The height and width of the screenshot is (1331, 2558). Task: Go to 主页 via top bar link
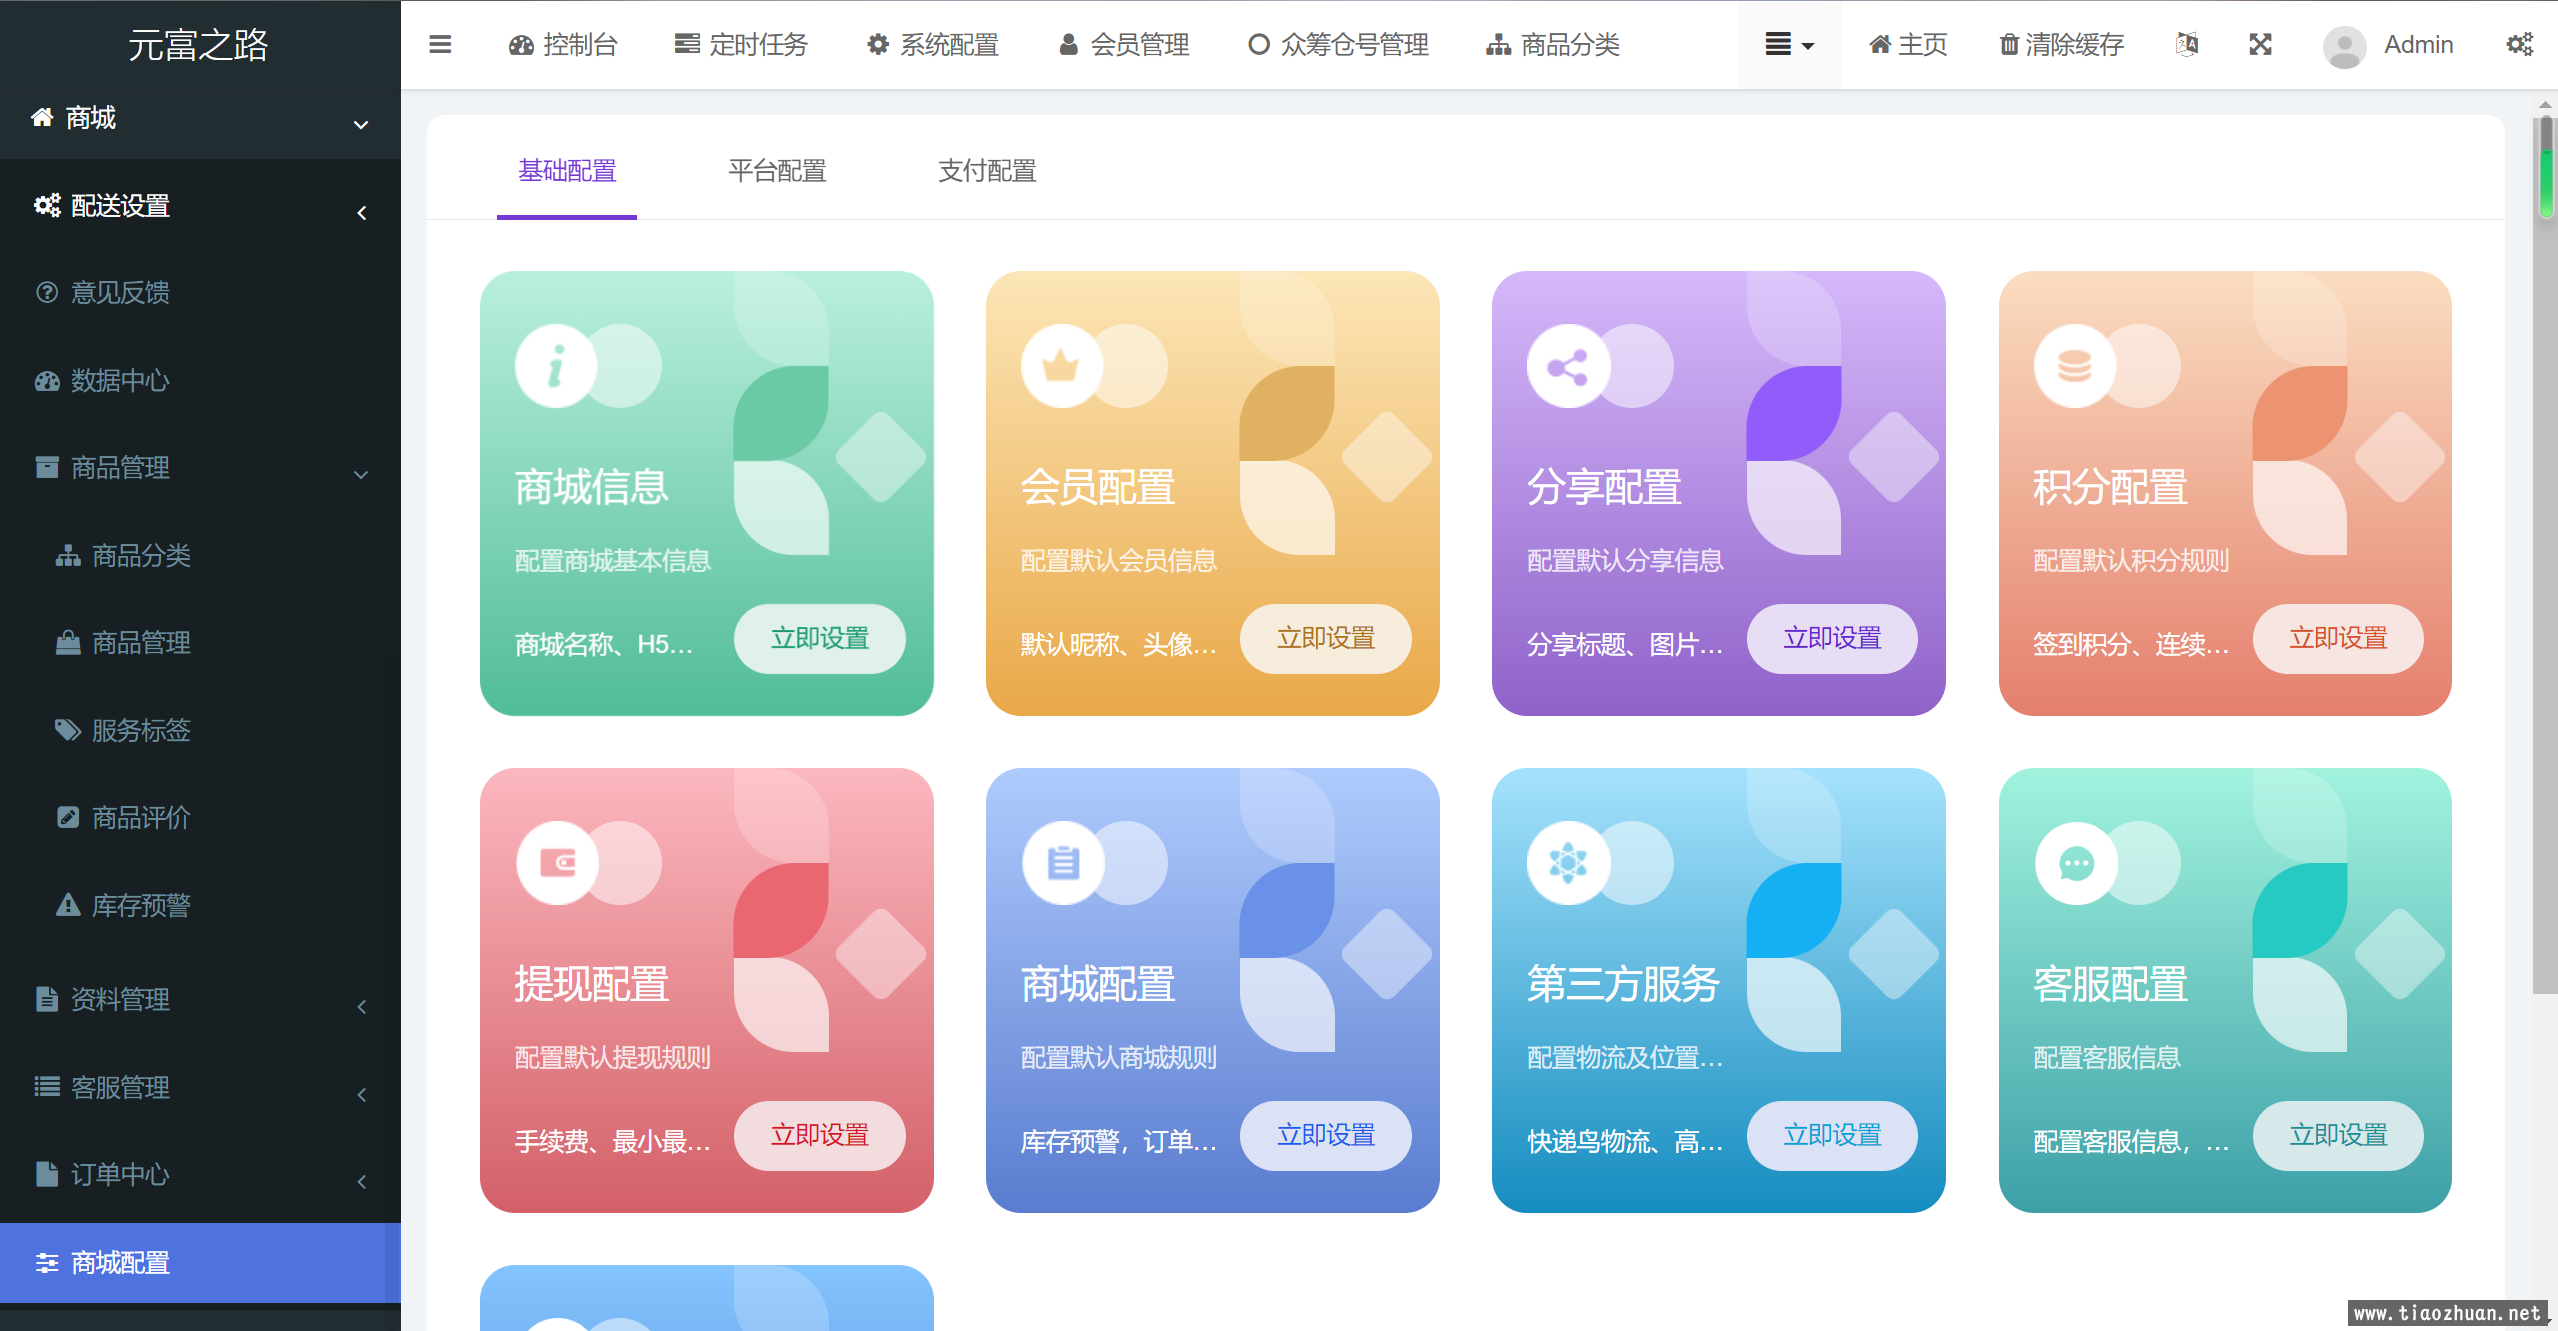point(1908,45)
